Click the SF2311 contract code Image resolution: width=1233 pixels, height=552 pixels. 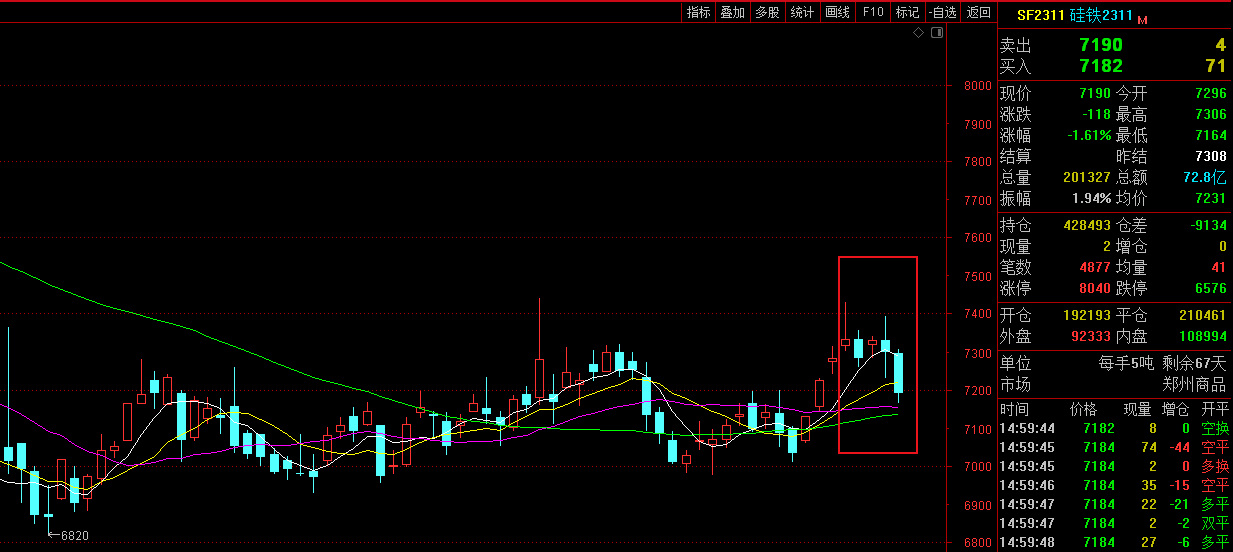1040,15
